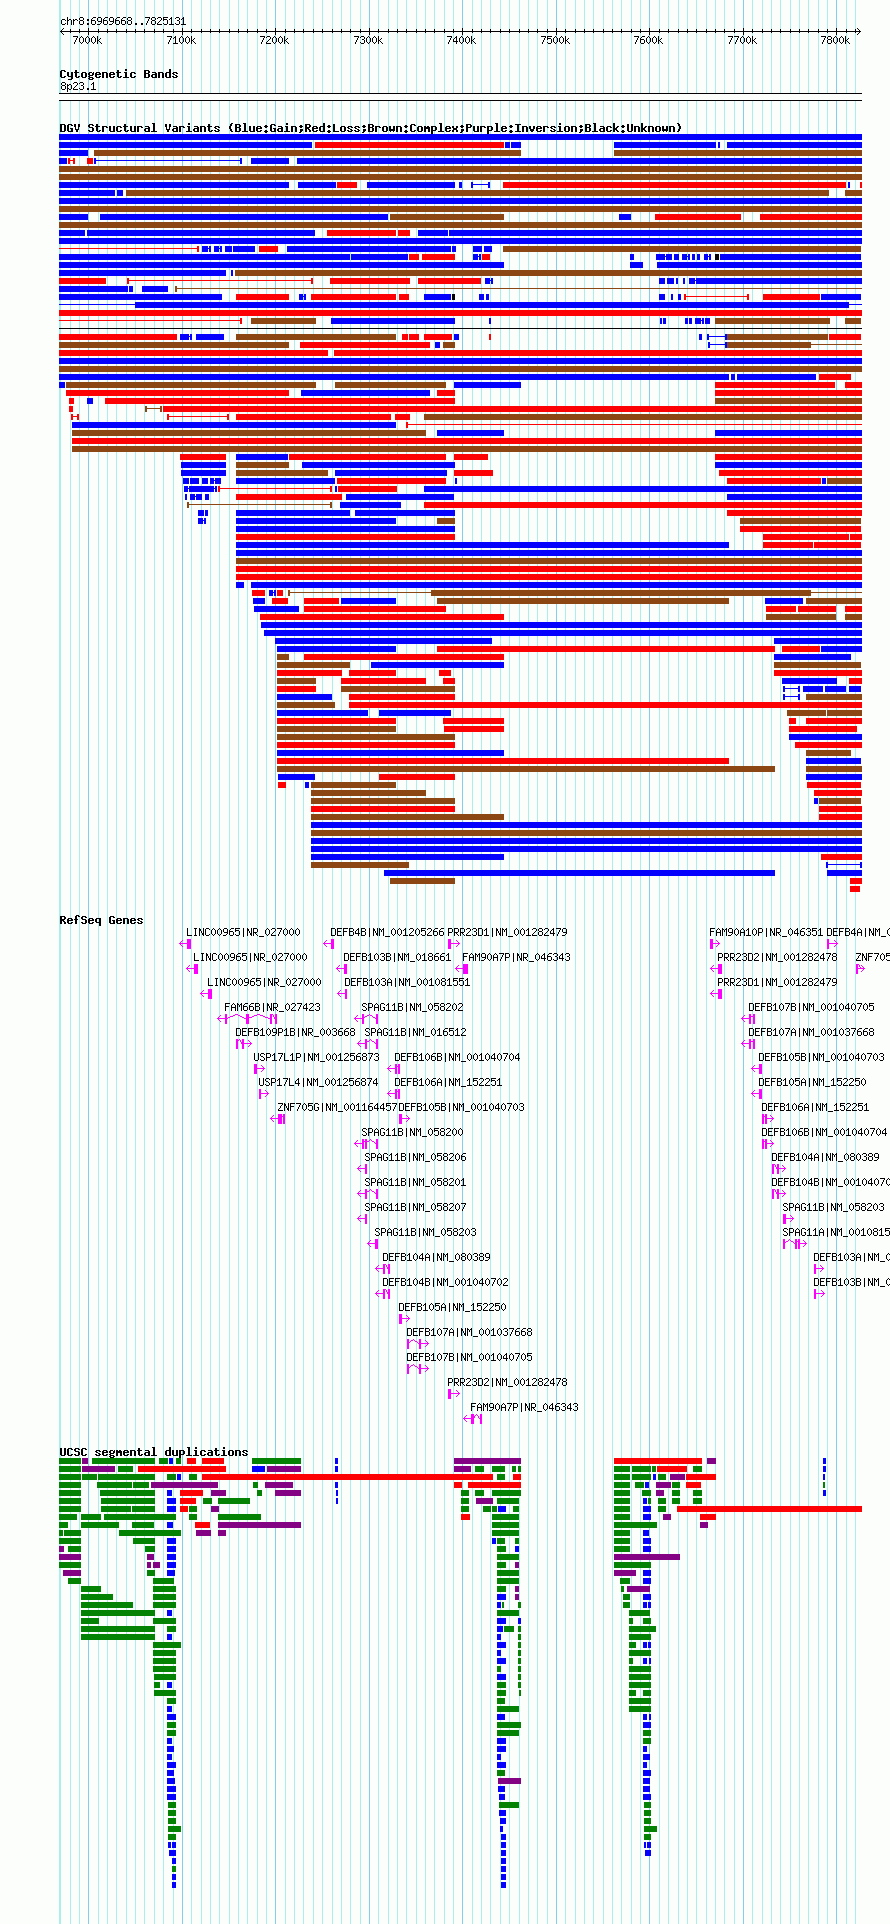Viewport: 890px width, 1924px height.
Task: Open transcript SPAG11B|NM_016512
Action: (415, 1032)
